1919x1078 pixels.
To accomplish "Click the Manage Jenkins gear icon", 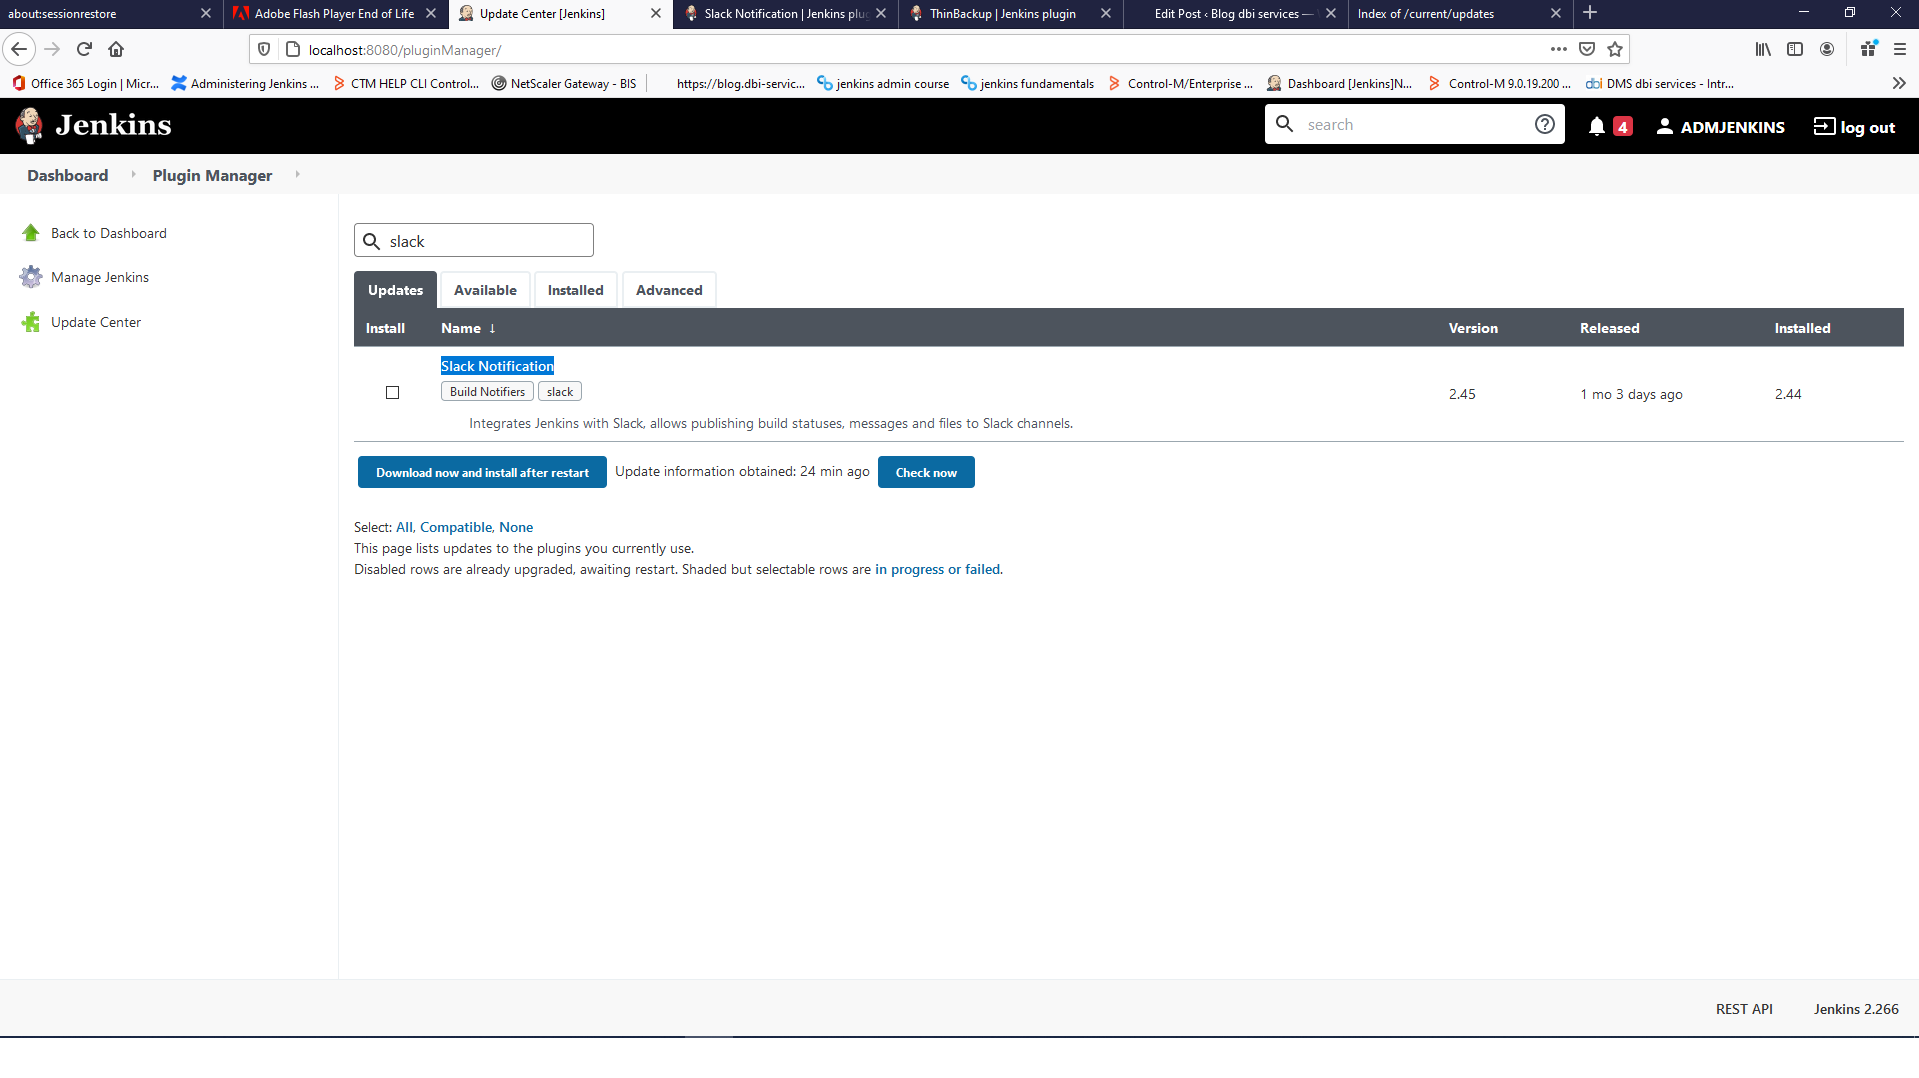I will [31, 277].
